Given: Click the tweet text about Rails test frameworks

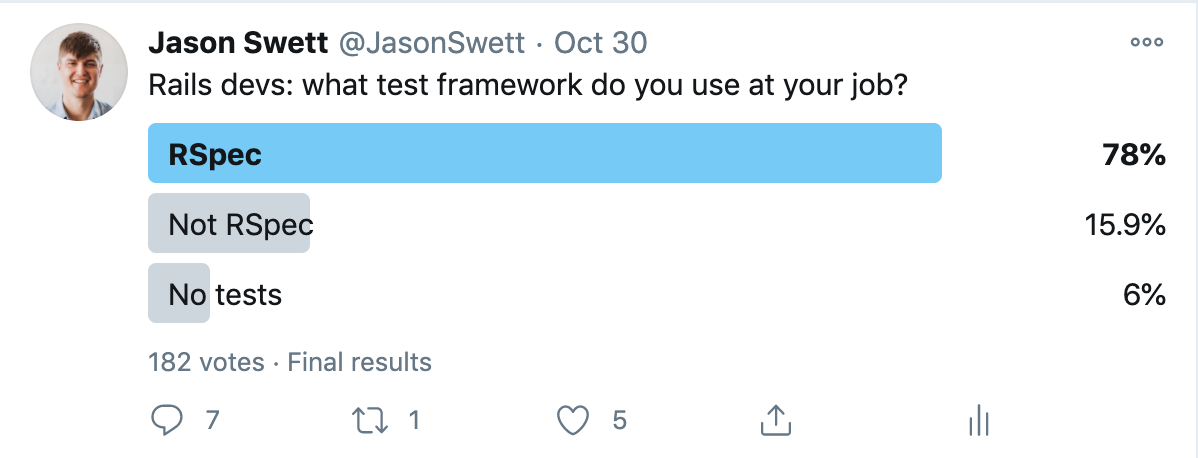Looking at the screenshot, I should (x=527, y=86).
